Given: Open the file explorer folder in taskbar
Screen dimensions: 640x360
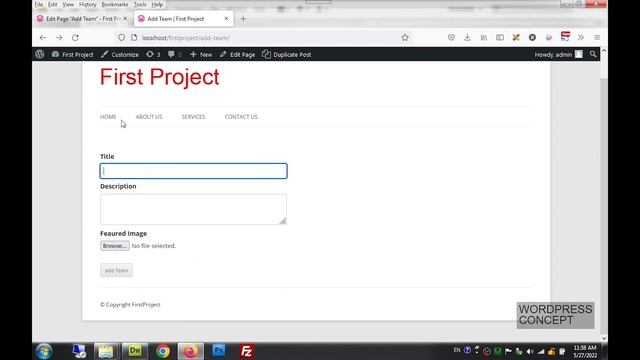Looking at the screenshot, I should tap(106, 351).
